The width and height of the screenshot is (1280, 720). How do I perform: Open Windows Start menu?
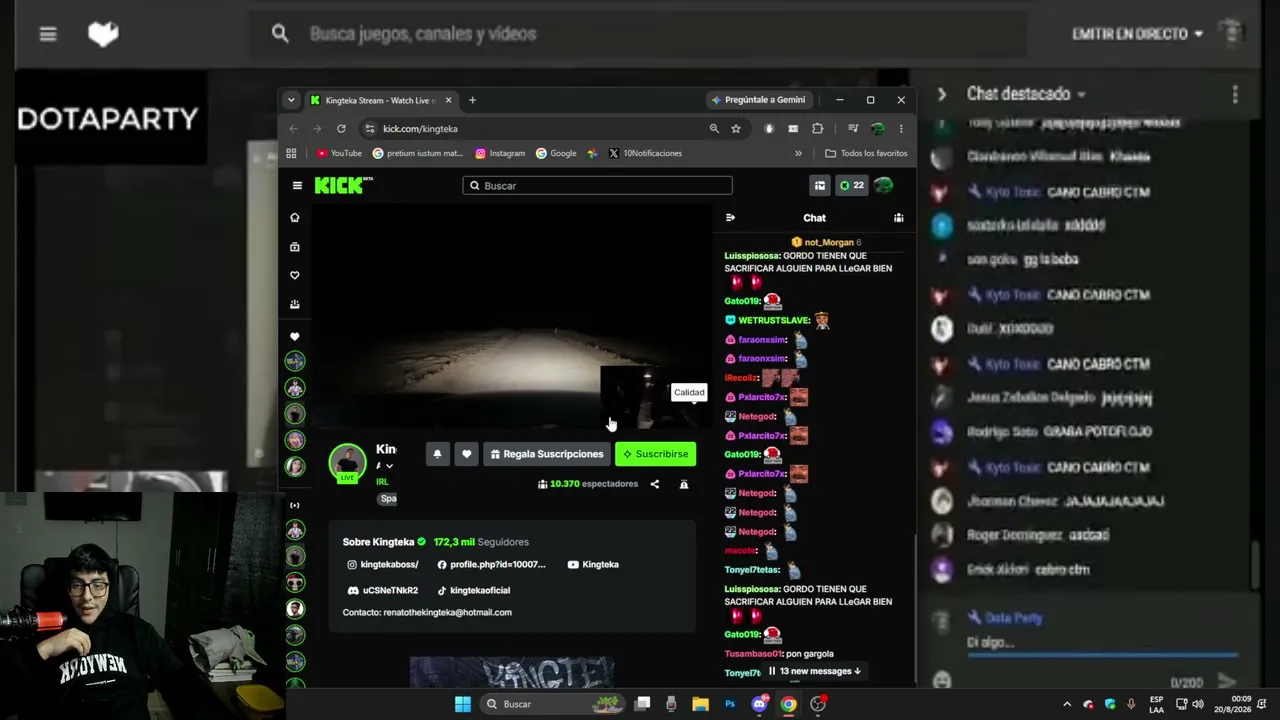pyautogui.click(x=463, y=704)
